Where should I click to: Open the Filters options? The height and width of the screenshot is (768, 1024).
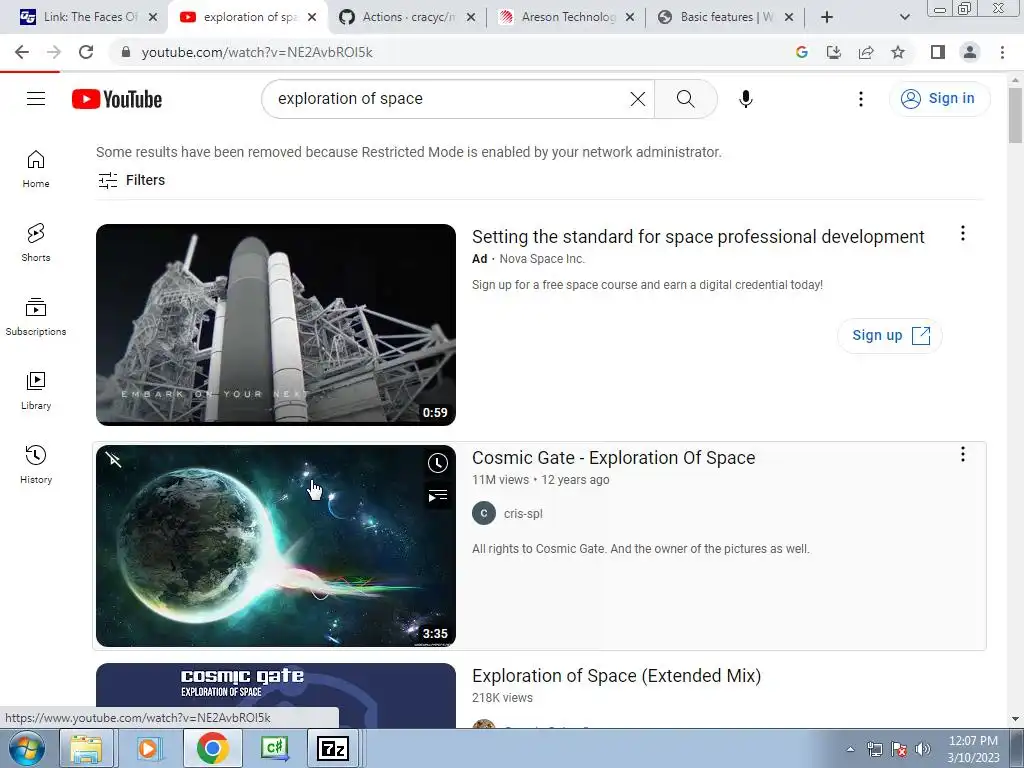coord(131,180)
